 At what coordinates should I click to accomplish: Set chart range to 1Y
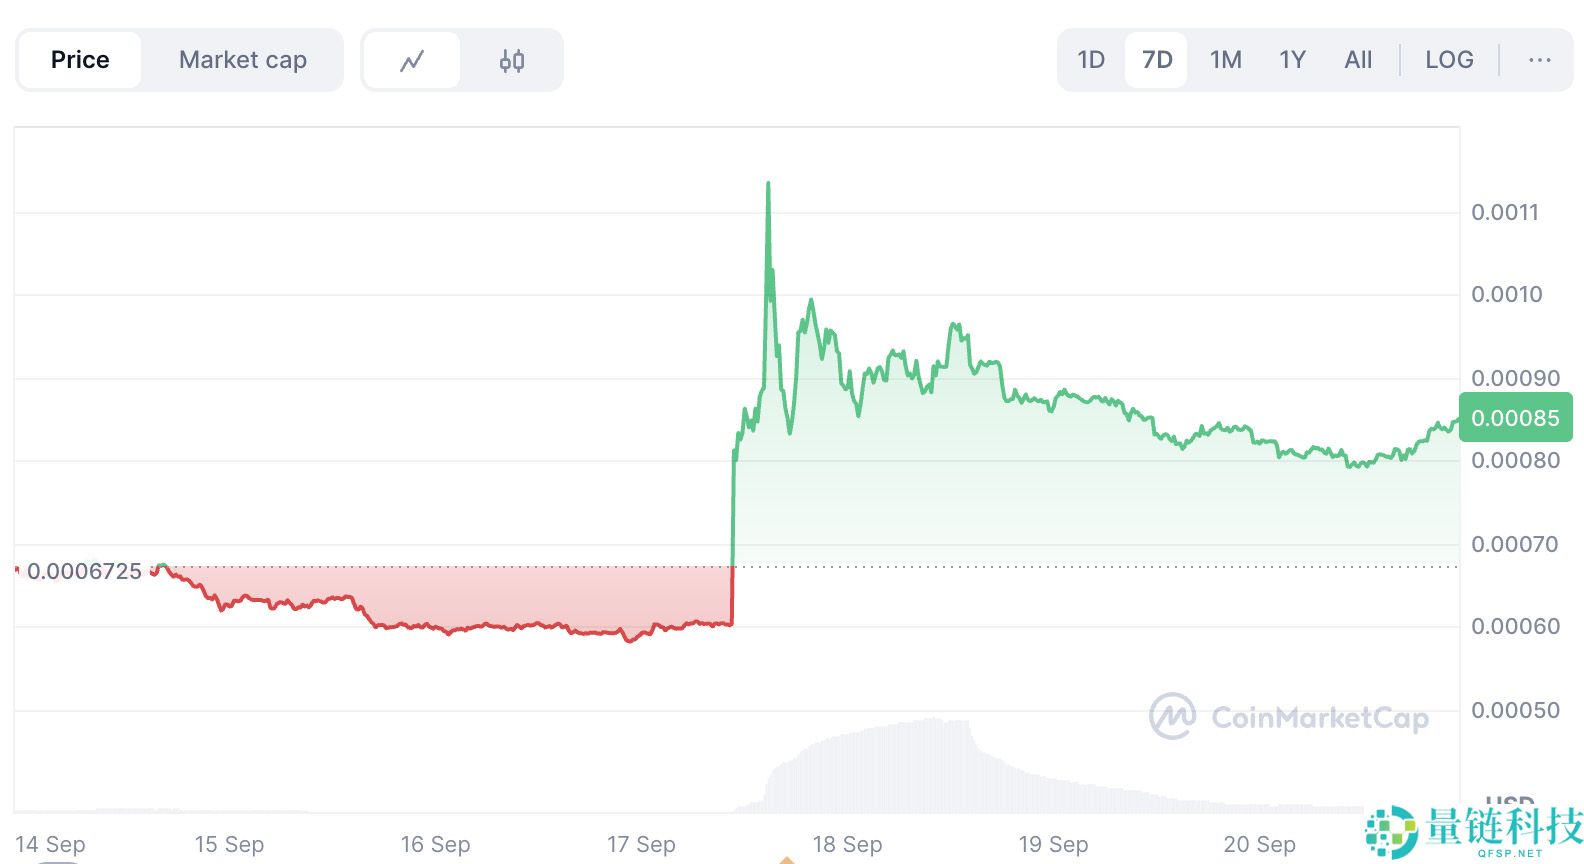pos(1292,60)
